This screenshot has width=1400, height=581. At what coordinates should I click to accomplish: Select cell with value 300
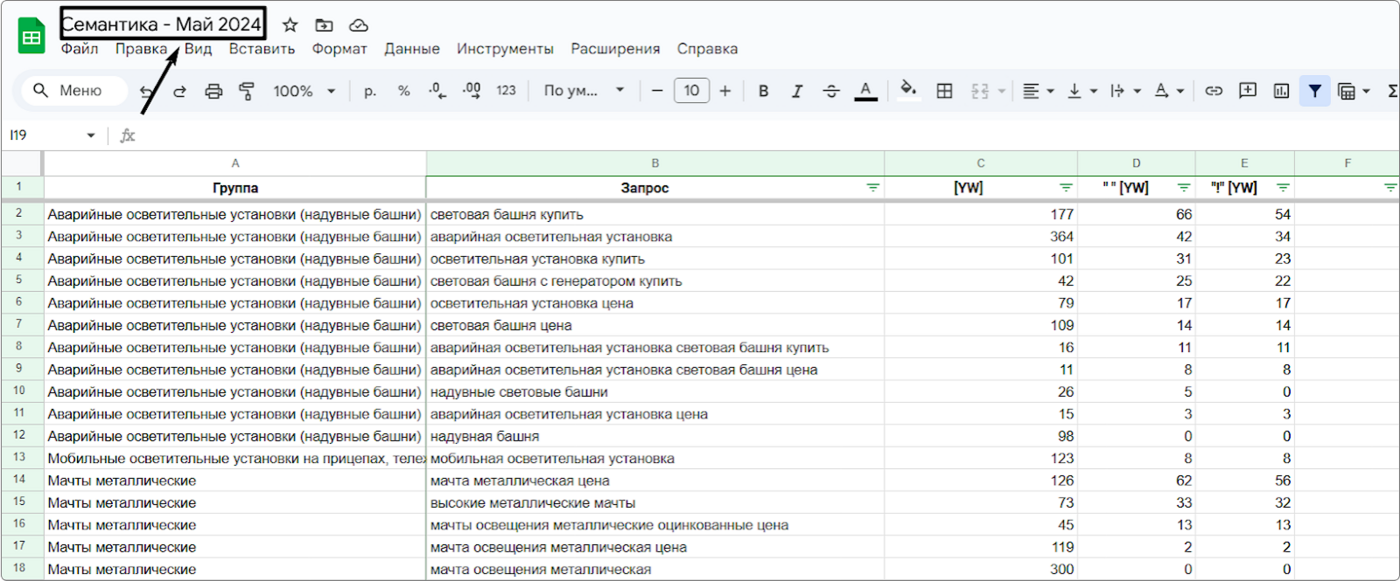(x=981, y=569)
